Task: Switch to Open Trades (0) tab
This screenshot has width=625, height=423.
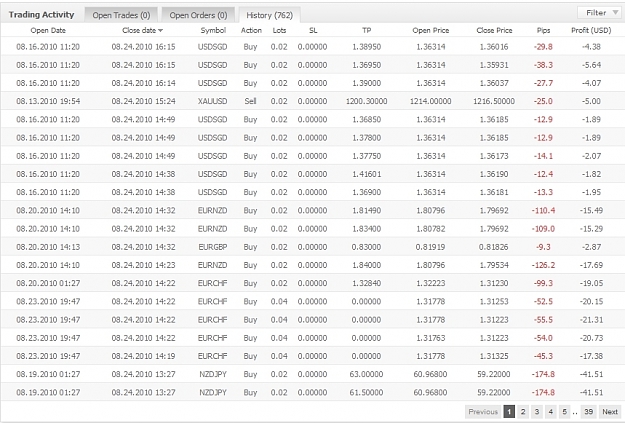Action: 121,15
